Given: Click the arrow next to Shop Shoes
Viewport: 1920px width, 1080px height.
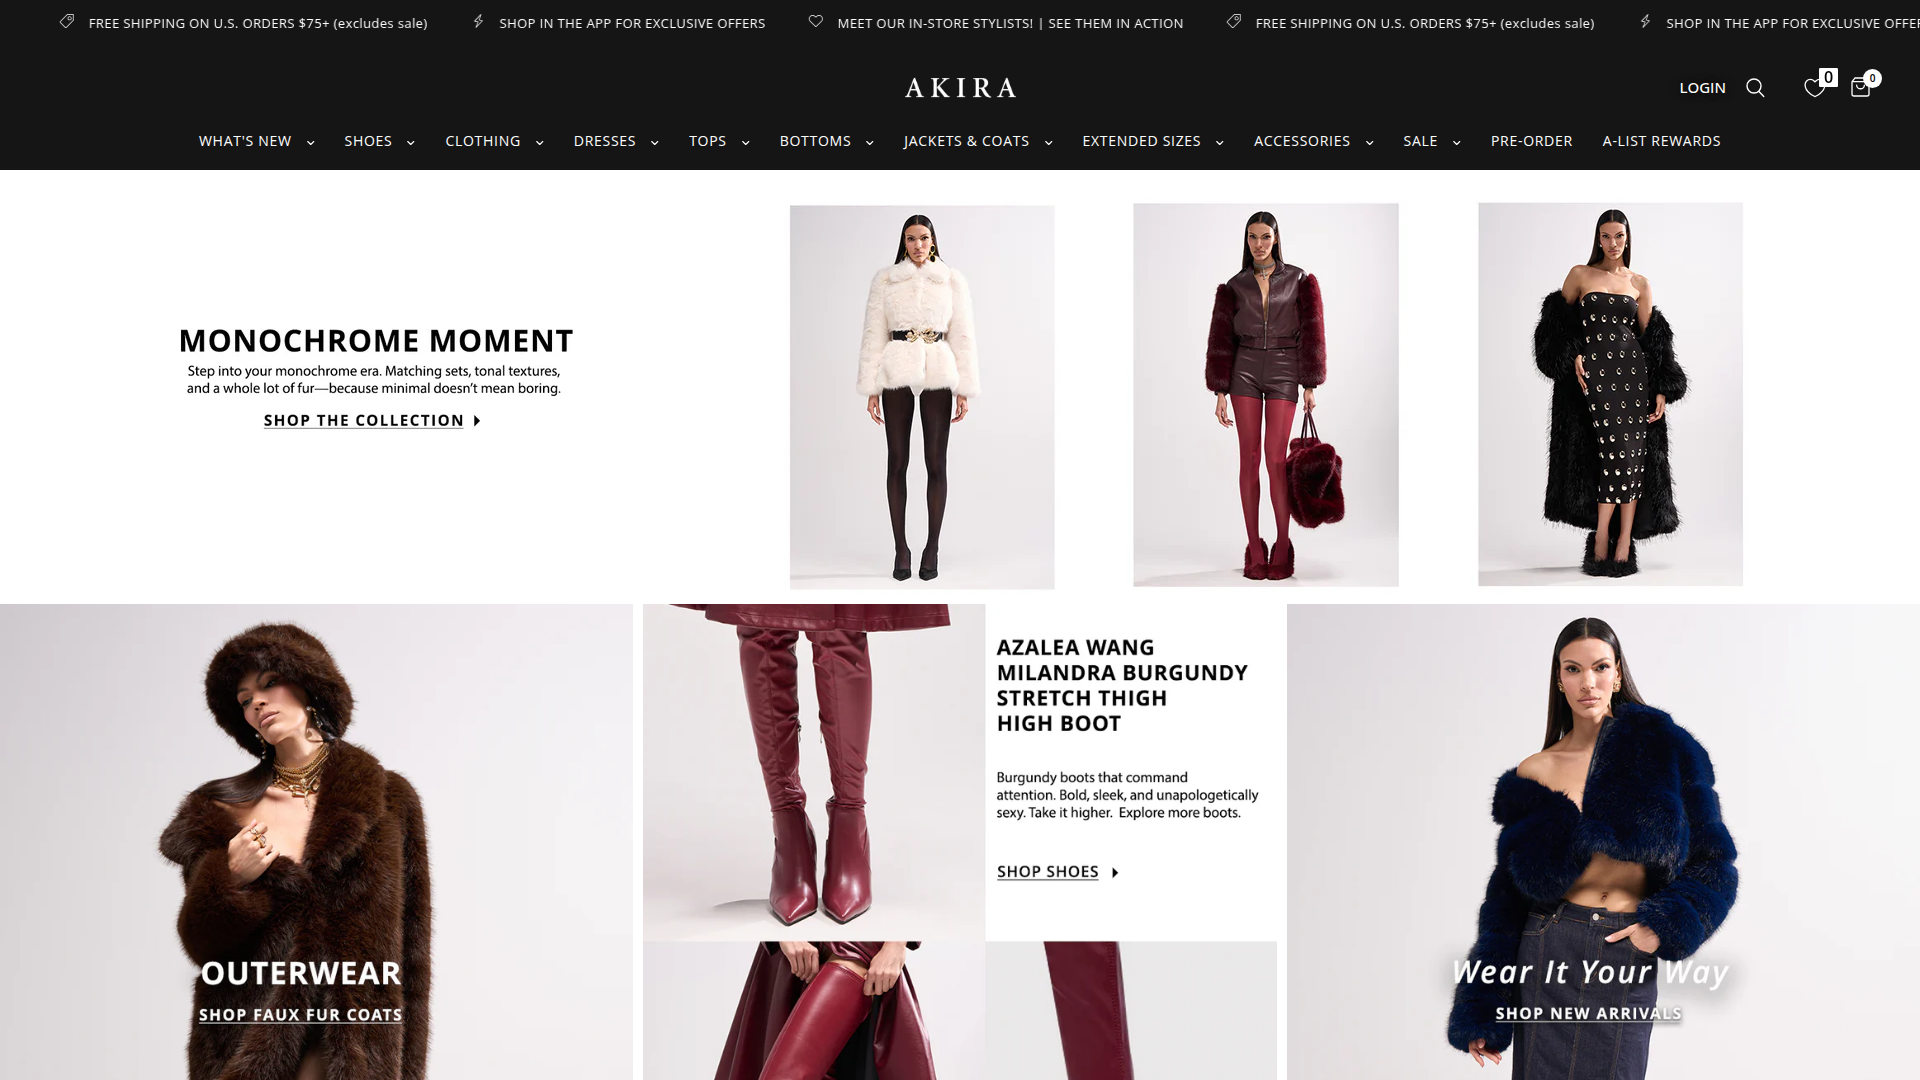Looking at the screenshot, I should point(1115,873).
